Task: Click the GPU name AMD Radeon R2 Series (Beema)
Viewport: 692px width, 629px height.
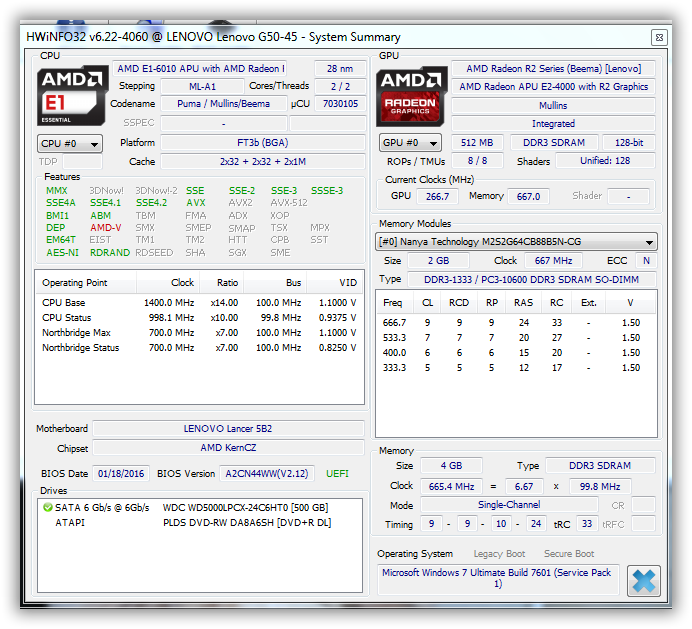Action: [553, 69]
